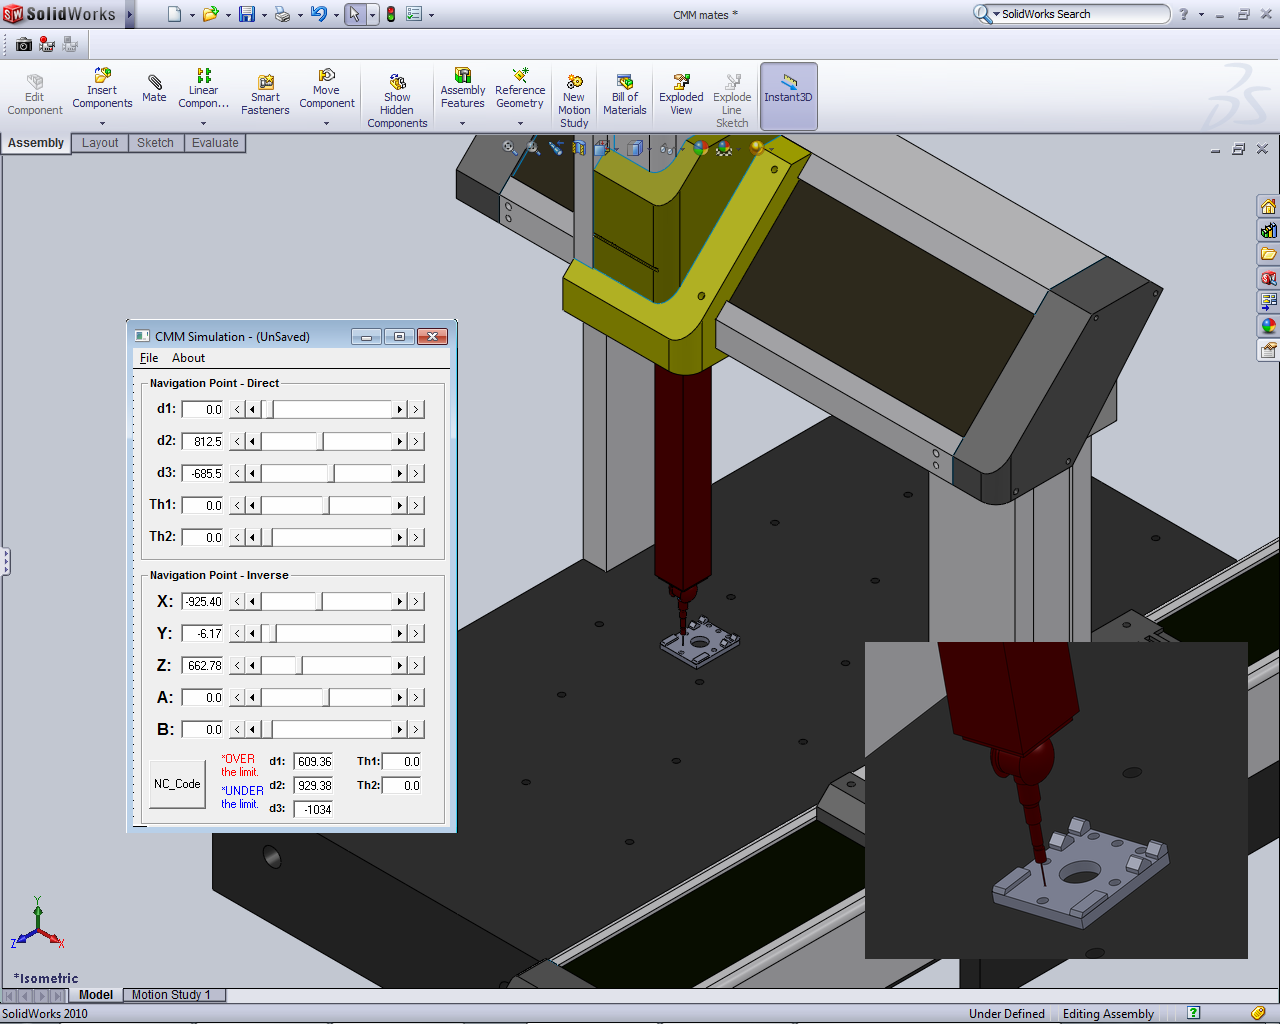Expand the SolidWorks menu flyout arrow
The image size is (1280, 1024).
tap(130, 14)
